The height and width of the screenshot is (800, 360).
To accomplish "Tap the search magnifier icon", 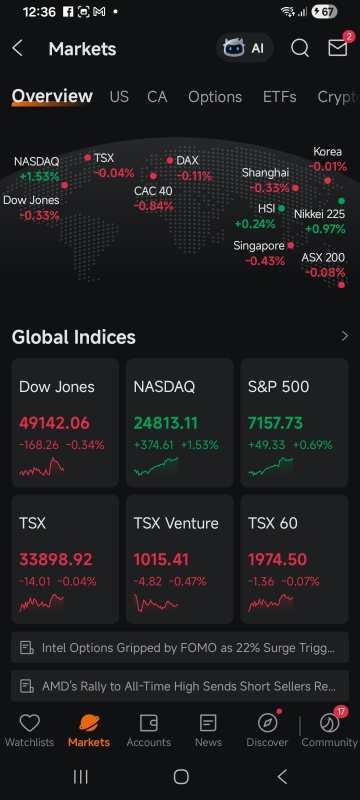I will click(x=300, y=48).
